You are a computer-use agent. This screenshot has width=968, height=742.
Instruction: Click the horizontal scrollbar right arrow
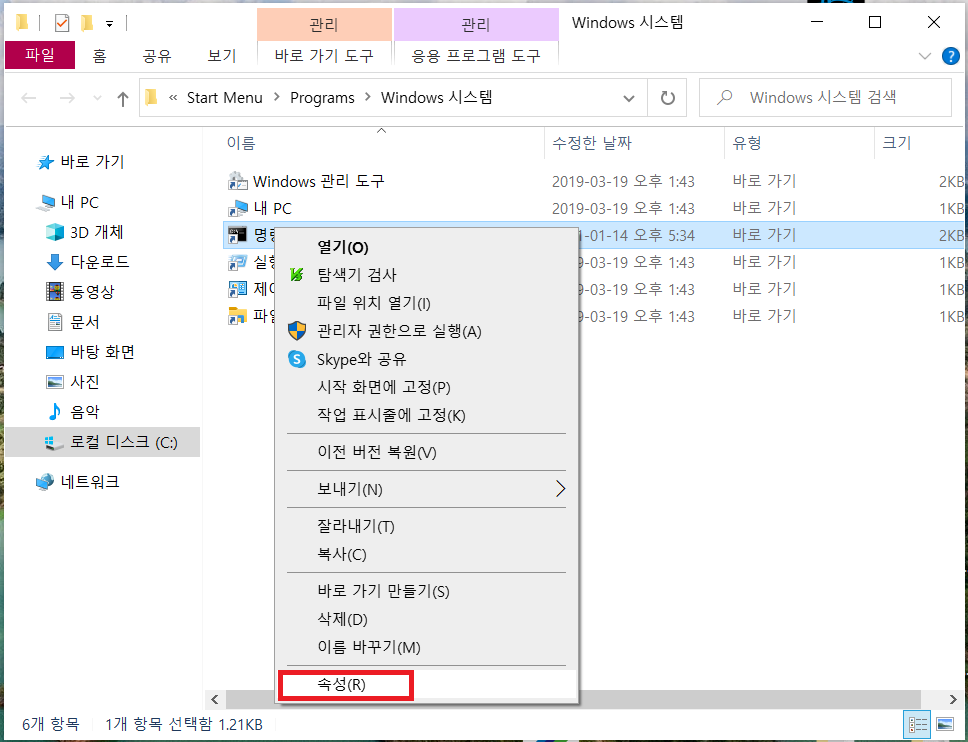coord(953,699)
